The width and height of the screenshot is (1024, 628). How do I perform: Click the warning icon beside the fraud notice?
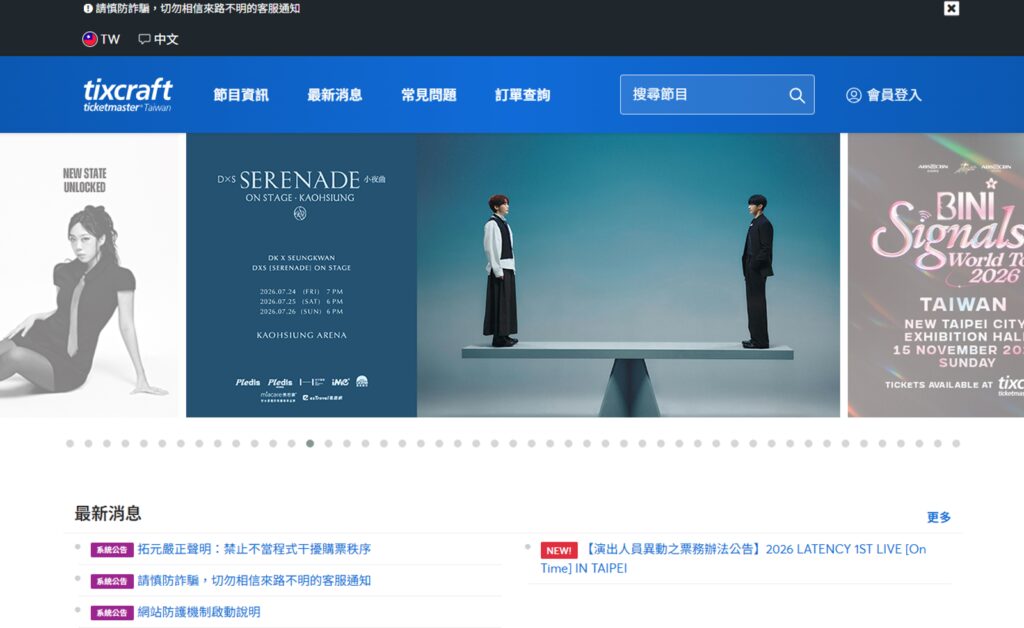point(88,8)
